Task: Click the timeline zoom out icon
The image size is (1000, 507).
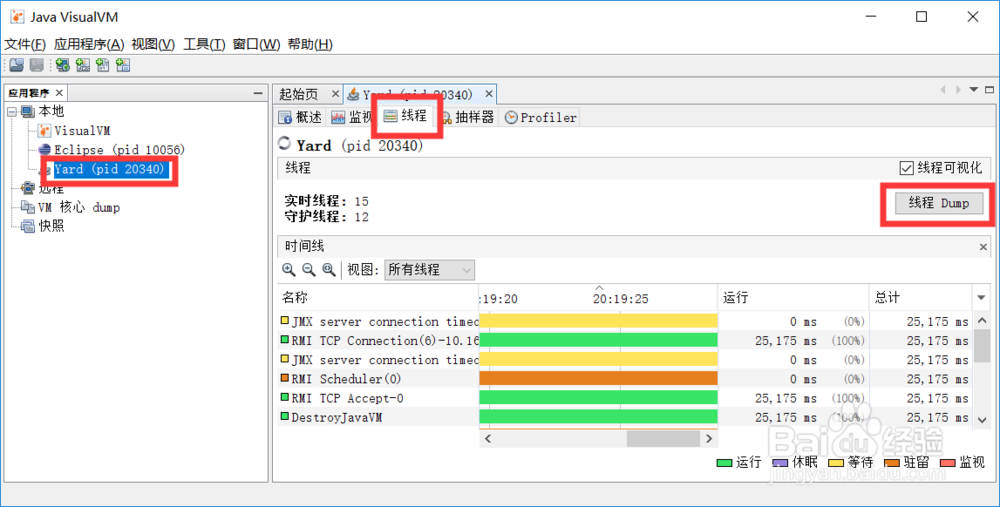Action: click(x=309, y=270)
